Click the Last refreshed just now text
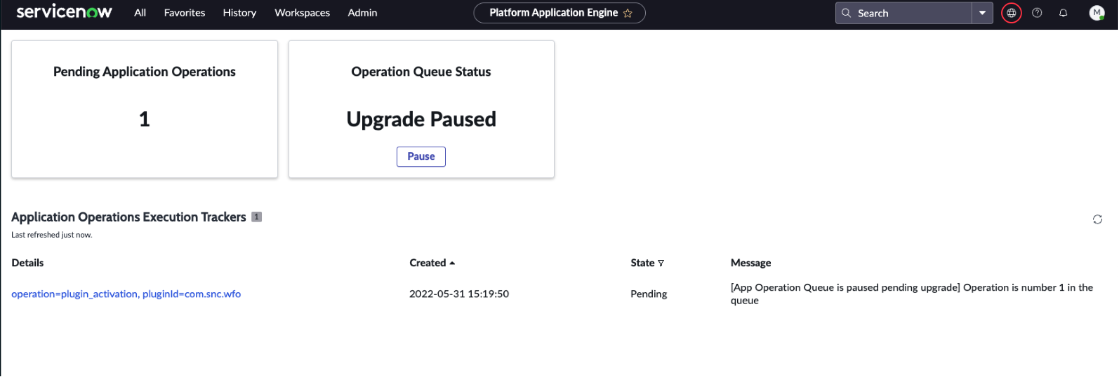This screenshot has width=1118, height=379. tap(52, 234)
